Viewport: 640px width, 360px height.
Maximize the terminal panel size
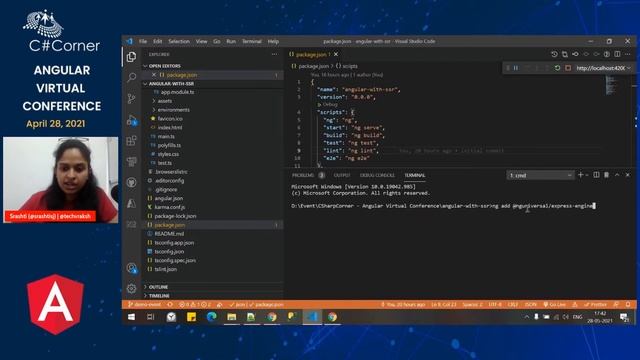[617, 175]
